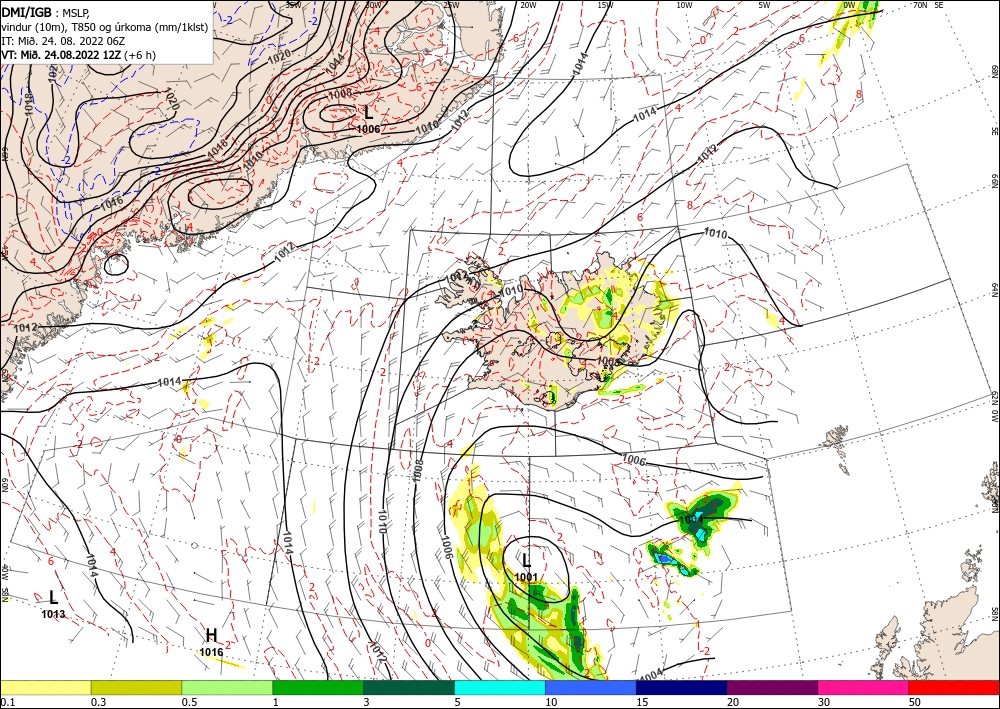The height and width of the screenshot is (709, 1000).
Task: Click the yellow 0.1–0.3 precipitation legend swatch
Action: [45, 687]
